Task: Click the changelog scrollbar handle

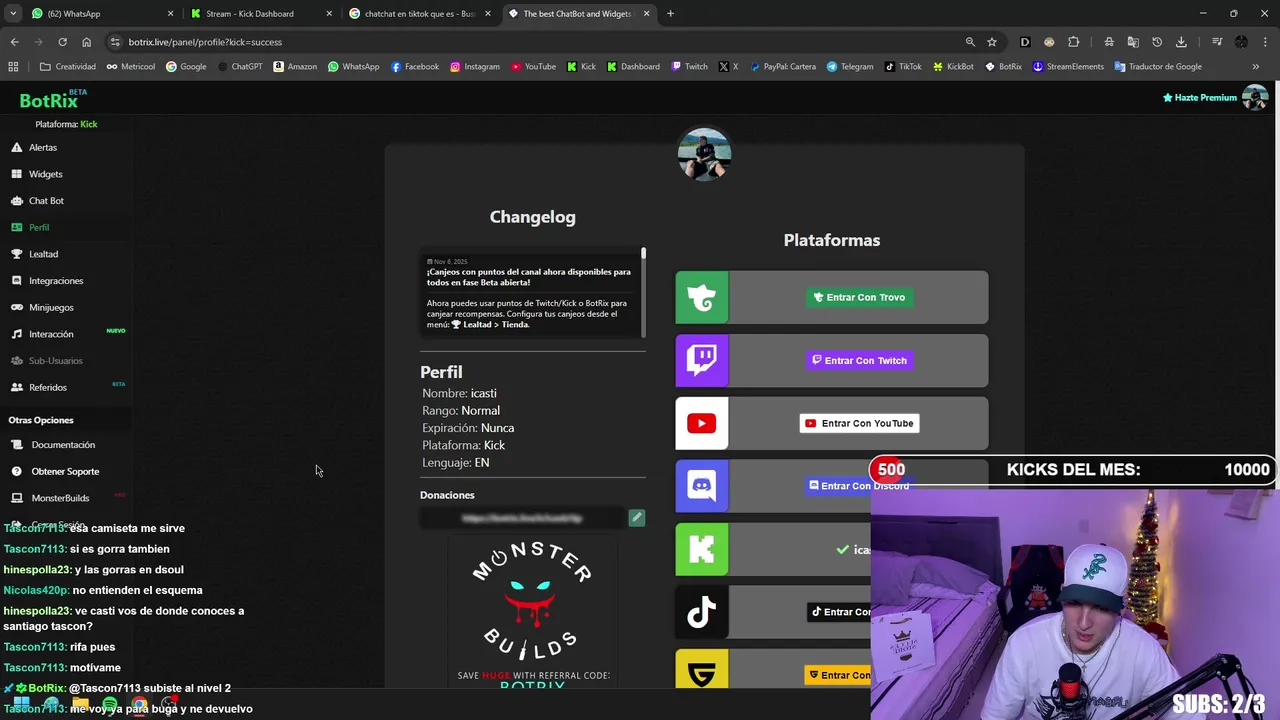Action: (x=643, y=254)
